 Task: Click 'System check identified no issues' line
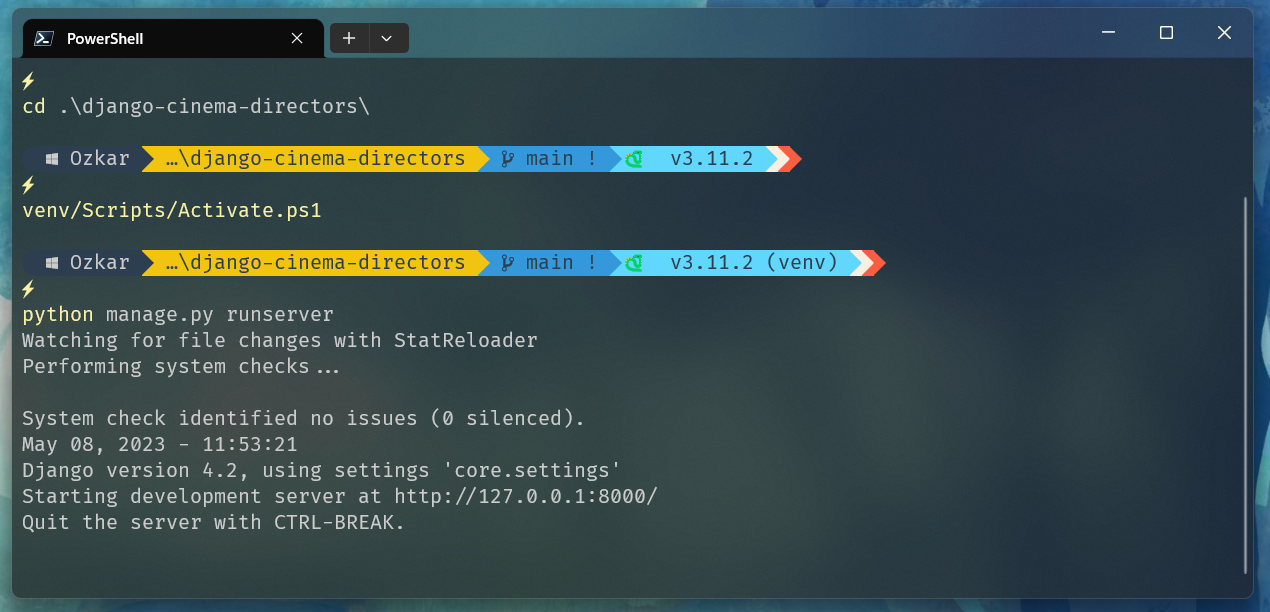click(x=303, y=418)
